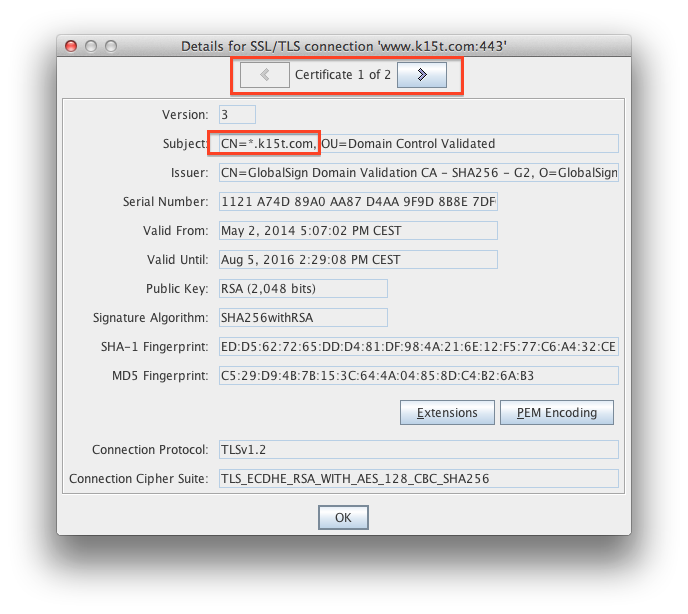
Task: Zoom the dialog with green button
Action: (x=111, y=46)
